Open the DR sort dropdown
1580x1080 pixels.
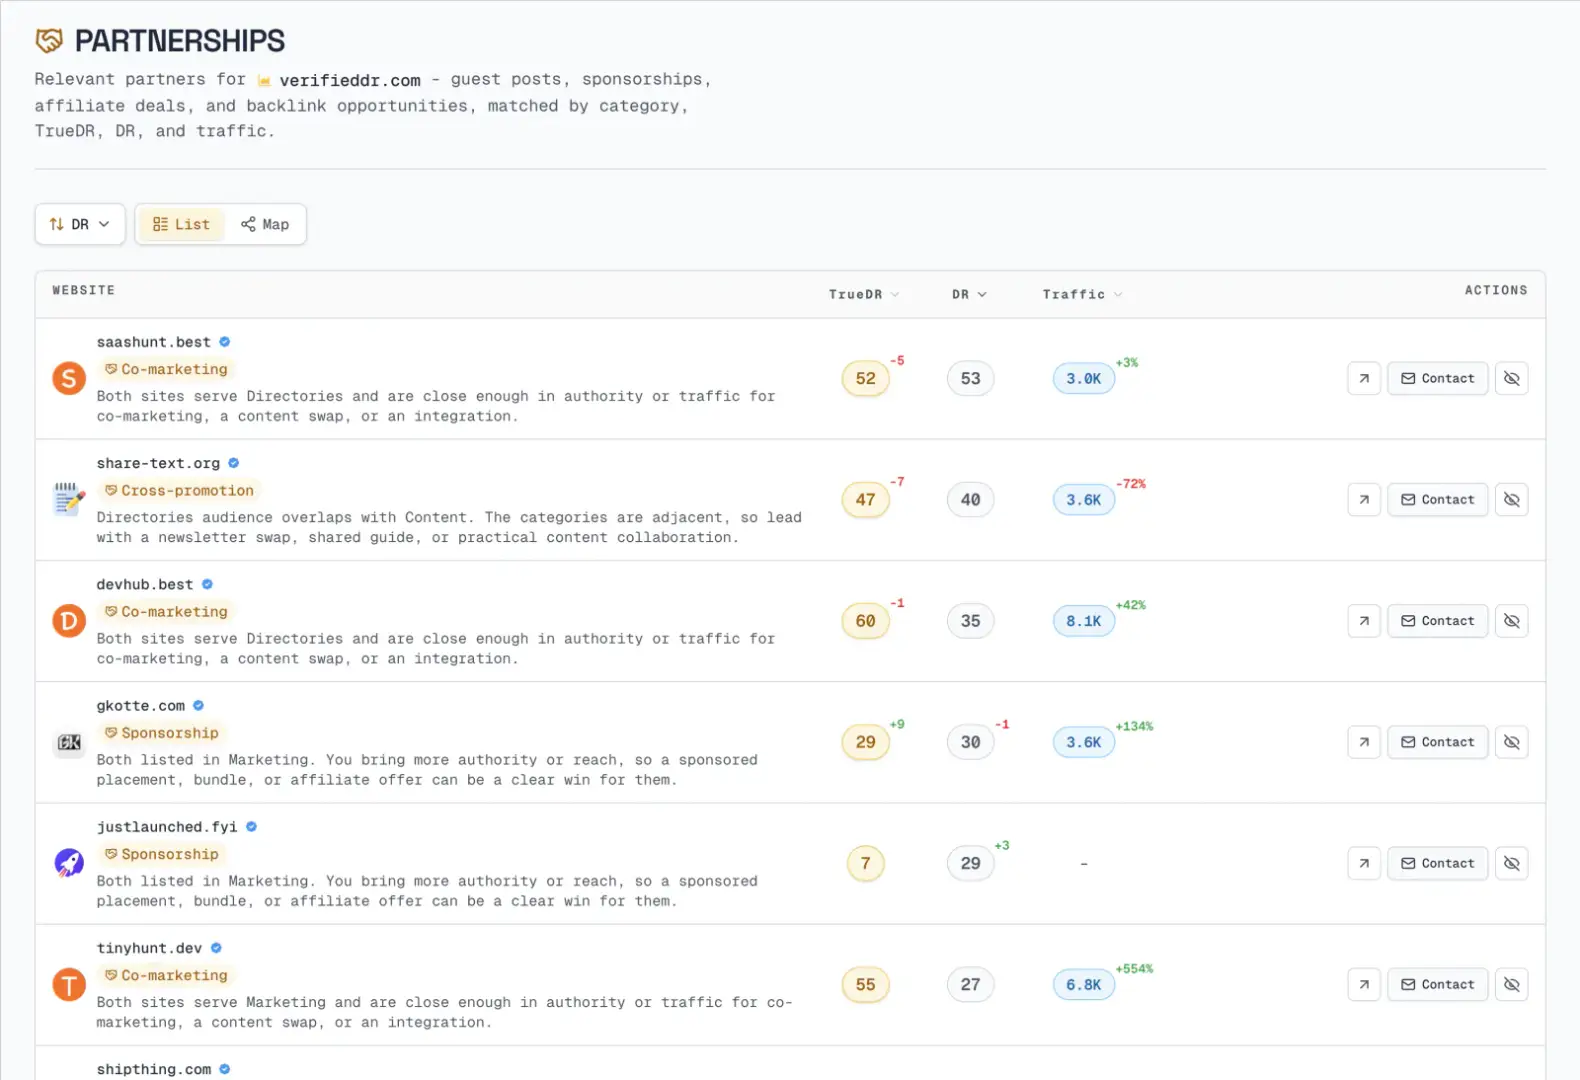(80, 224)
